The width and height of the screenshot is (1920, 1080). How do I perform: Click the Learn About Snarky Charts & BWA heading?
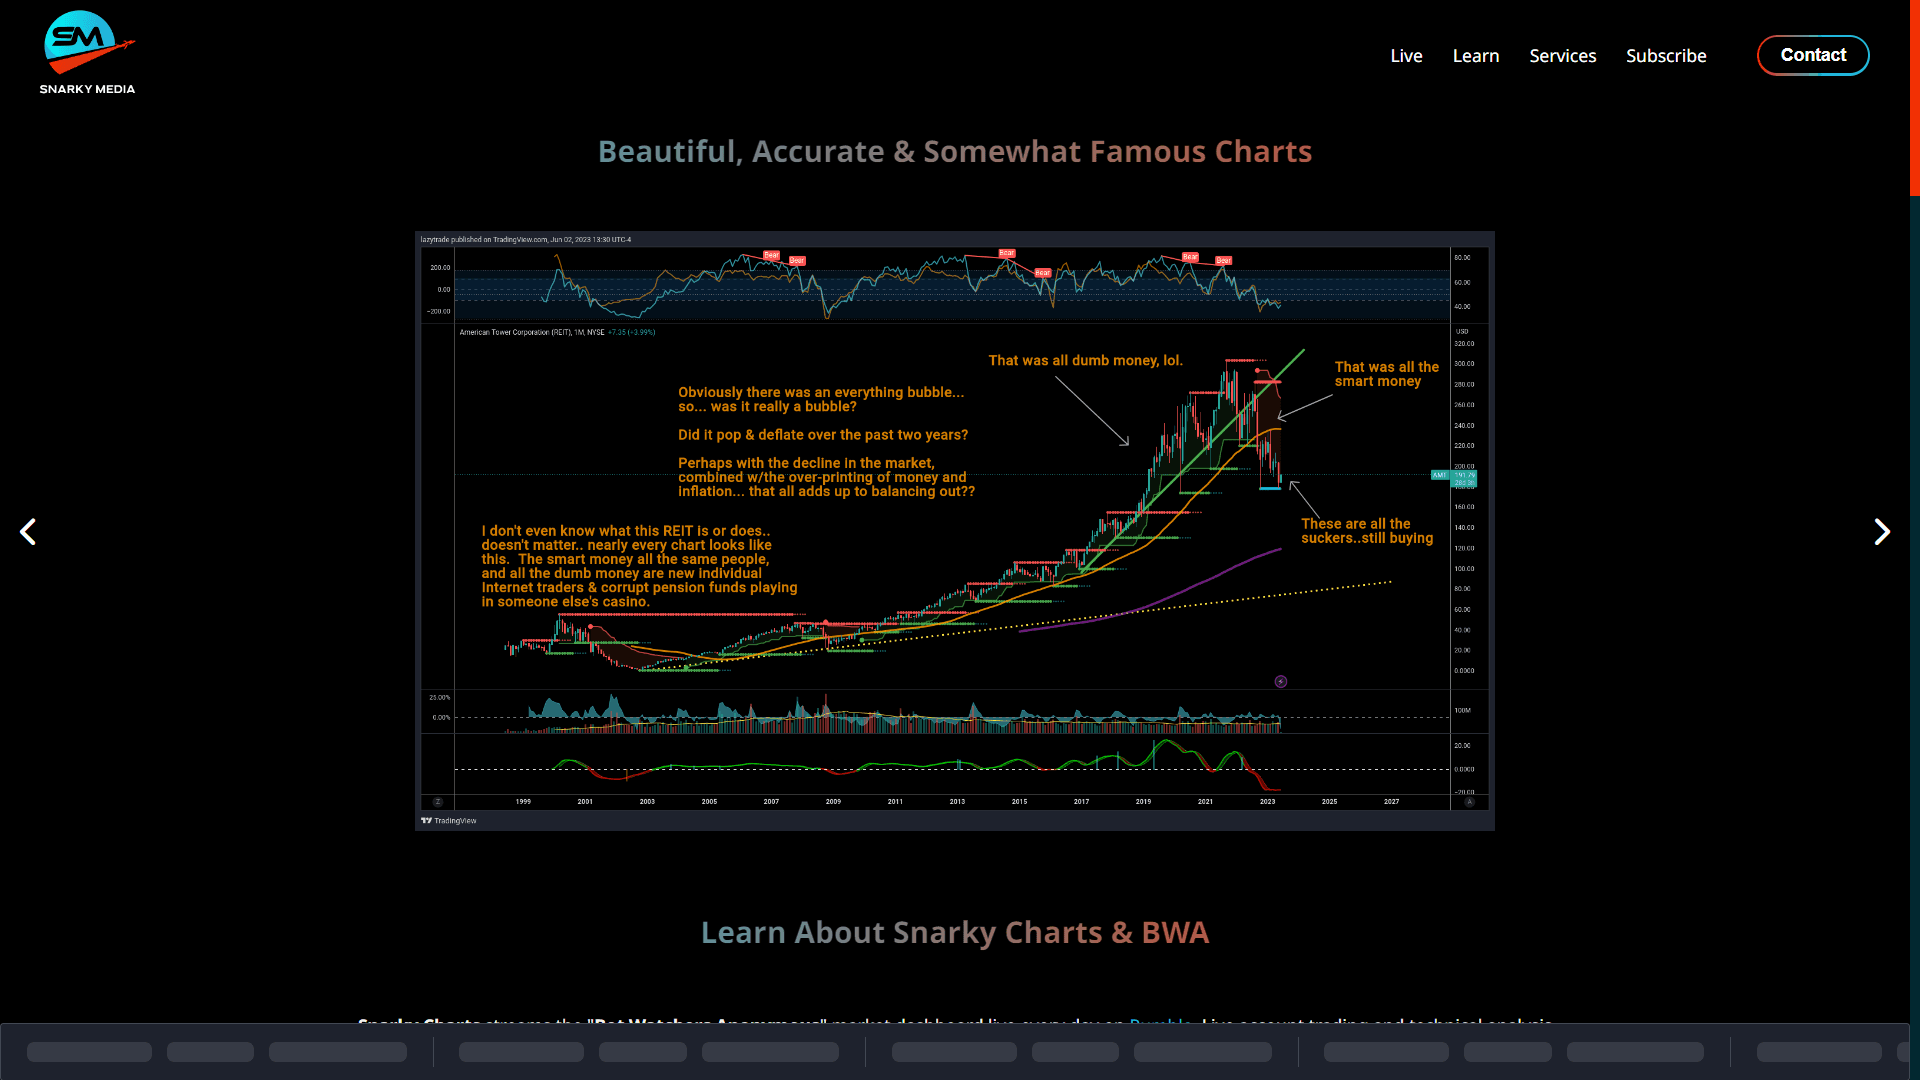click(954, 932)
